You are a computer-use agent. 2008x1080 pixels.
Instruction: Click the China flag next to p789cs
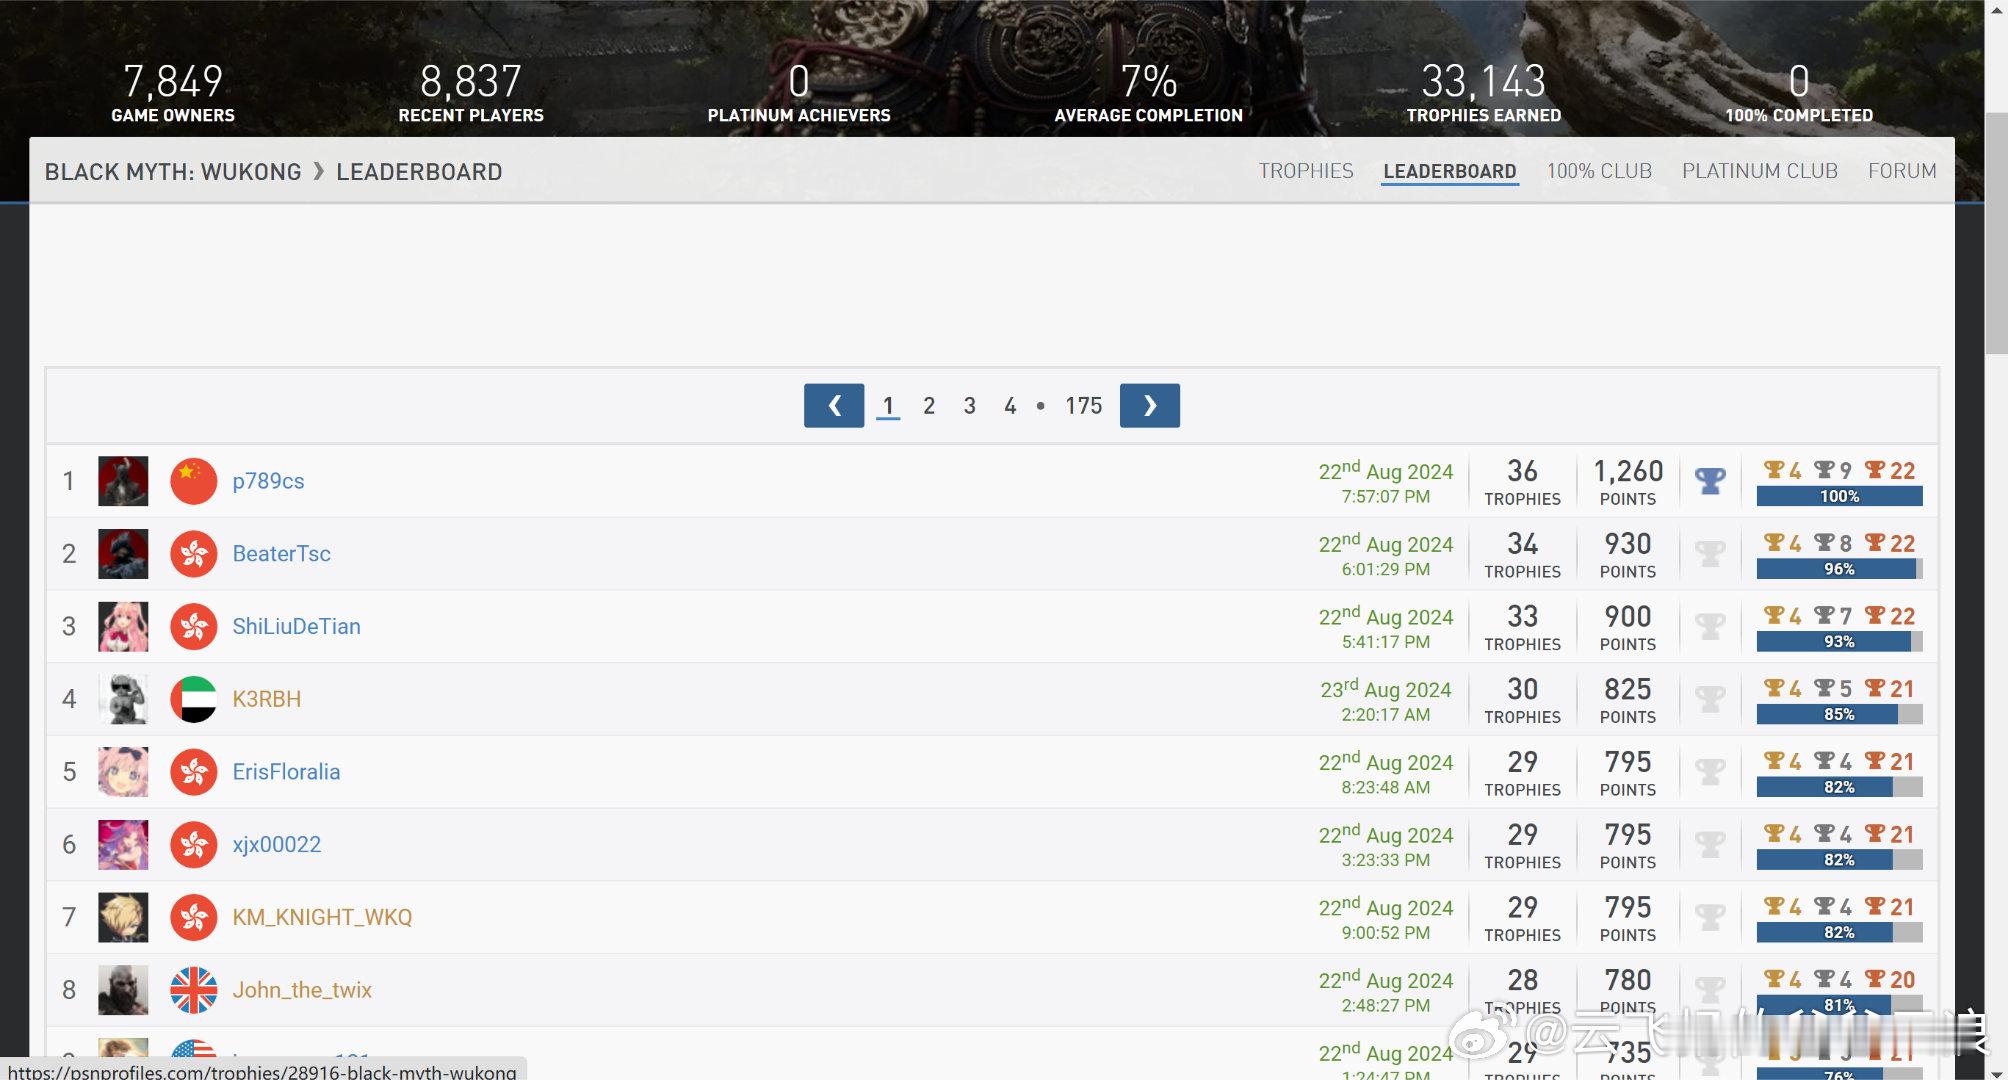pos(194,481)
